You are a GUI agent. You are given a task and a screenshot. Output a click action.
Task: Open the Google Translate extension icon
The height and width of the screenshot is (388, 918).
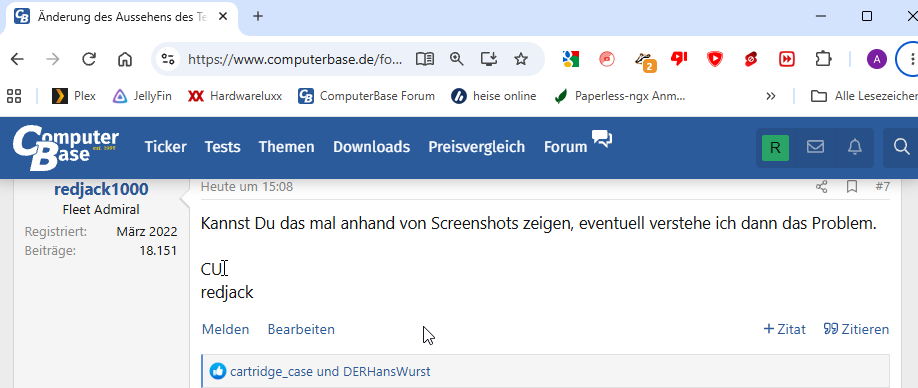(x=570, y=59)
